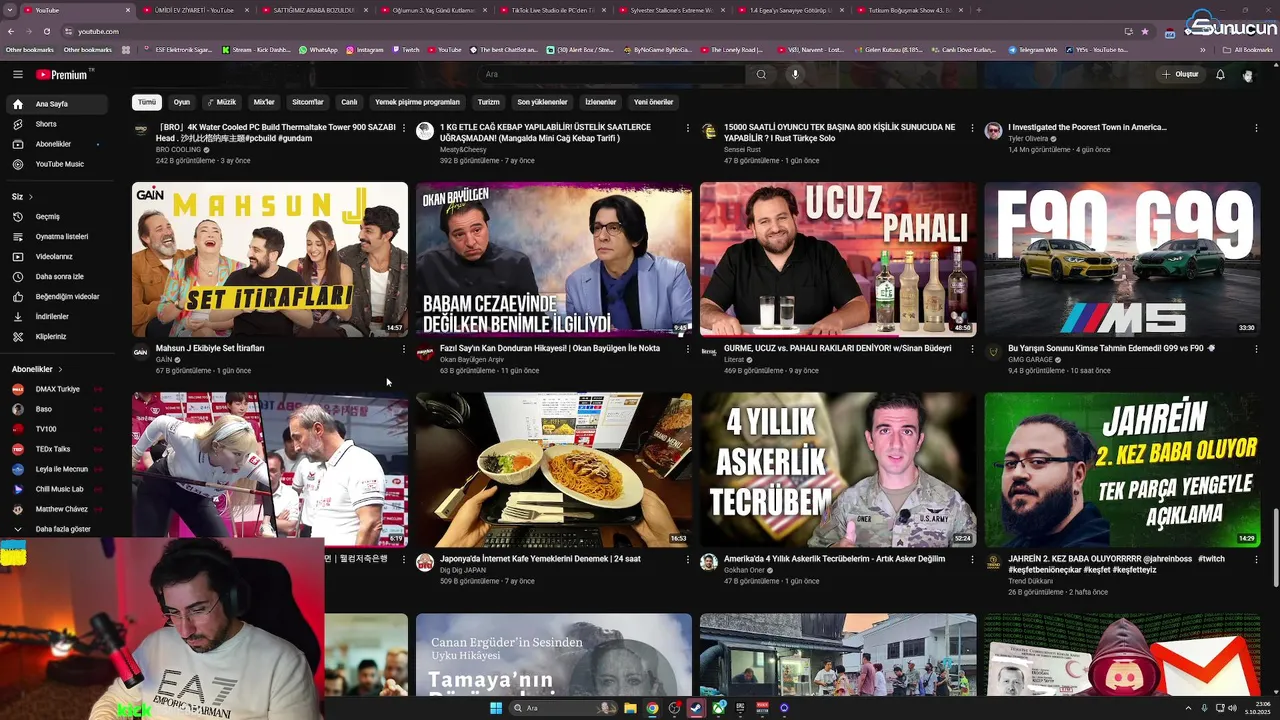Image resolution: width=1280 pixels, height=720 pixels.
Task: Open Windows Start menu
Action: tap(496, 708)
